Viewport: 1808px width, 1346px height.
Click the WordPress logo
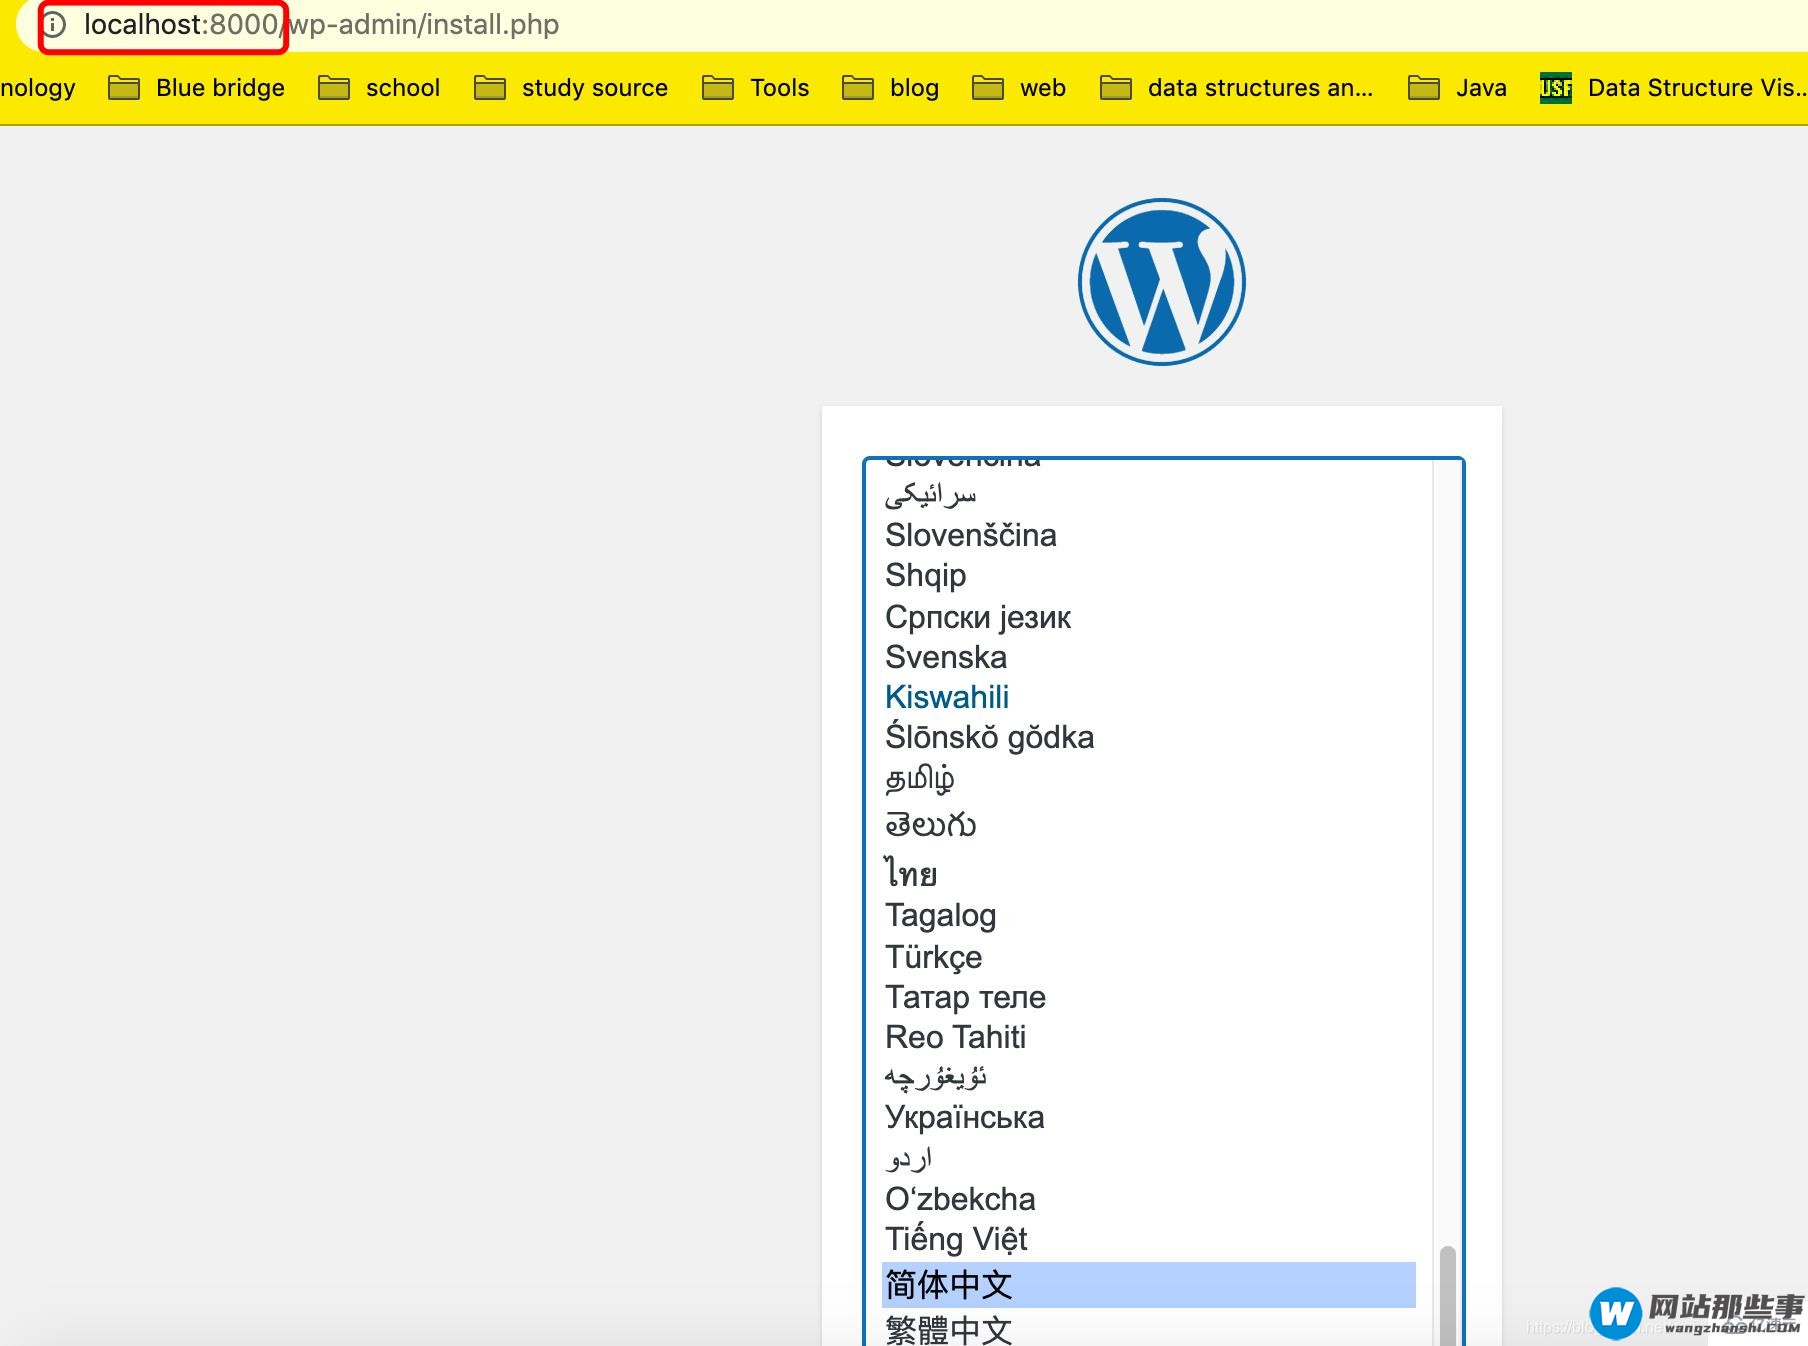[1162, 282]
